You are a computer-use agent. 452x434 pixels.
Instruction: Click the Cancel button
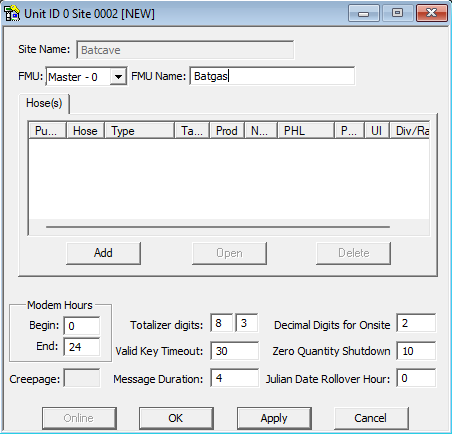pos(371,418)
